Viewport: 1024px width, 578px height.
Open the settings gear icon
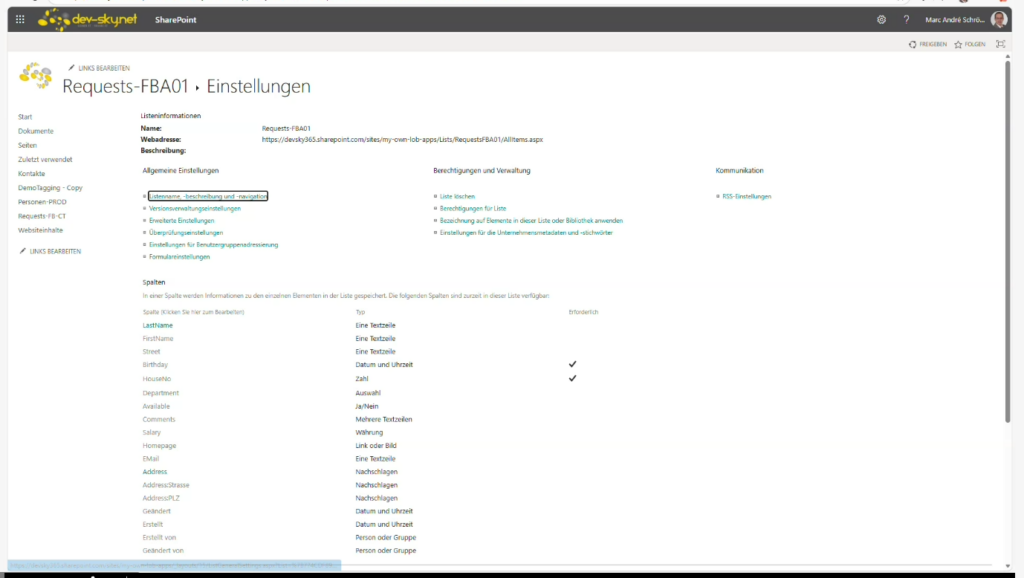881,20
